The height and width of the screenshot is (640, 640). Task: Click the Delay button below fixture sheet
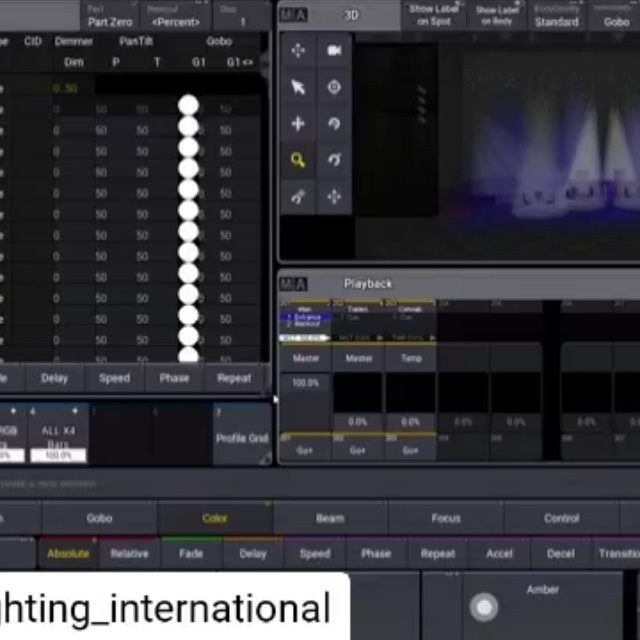tap(54, 378)
